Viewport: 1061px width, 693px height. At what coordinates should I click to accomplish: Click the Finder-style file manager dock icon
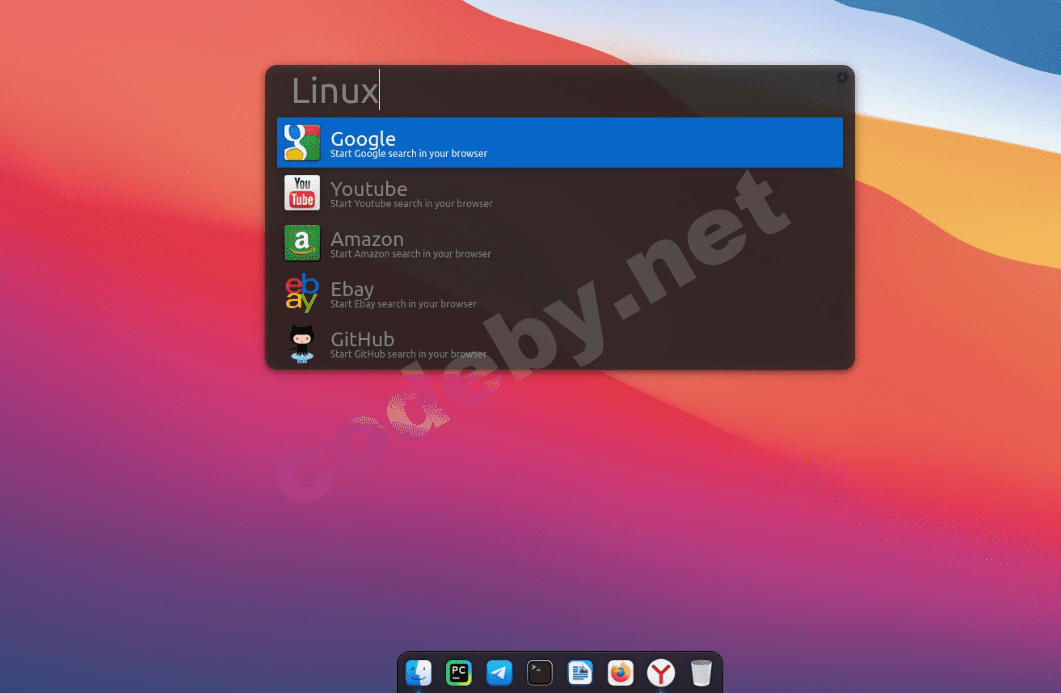tap(419, 672)
